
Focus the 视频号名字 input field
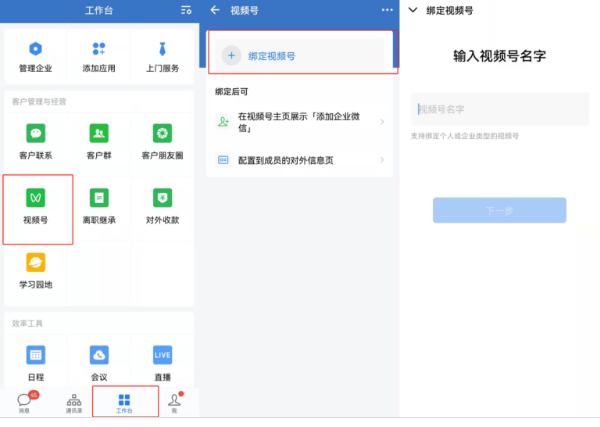pos(498,109)
